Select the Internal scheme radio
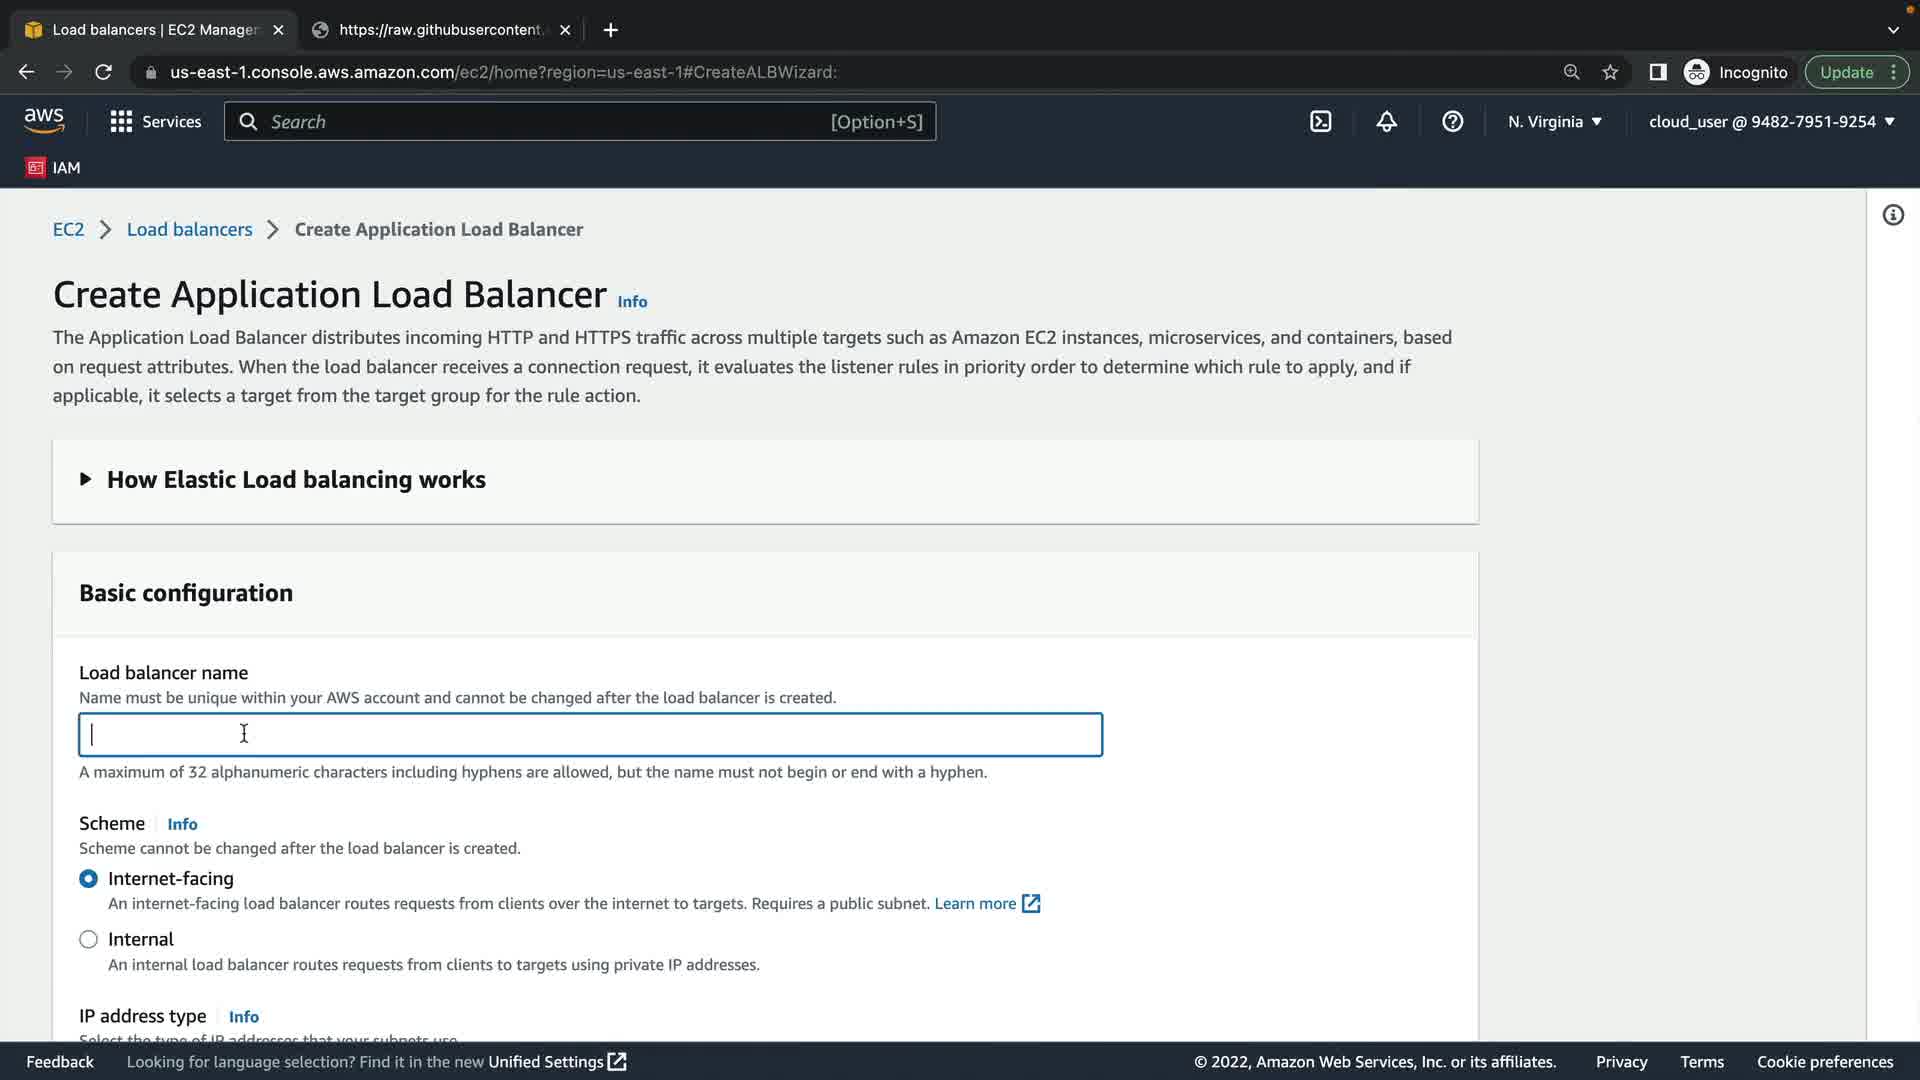The height and width of the screenshot is (1080, 1920). pos(89,940)
